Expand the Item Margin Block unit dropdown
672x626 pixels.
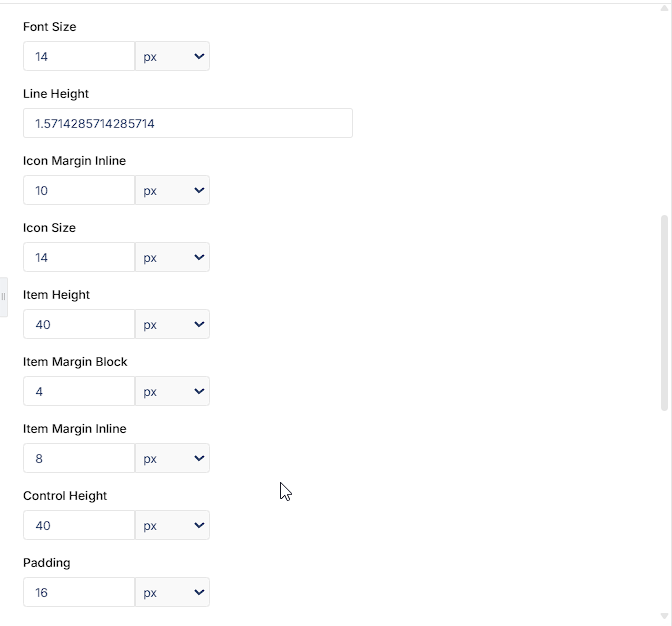(172, 391)
